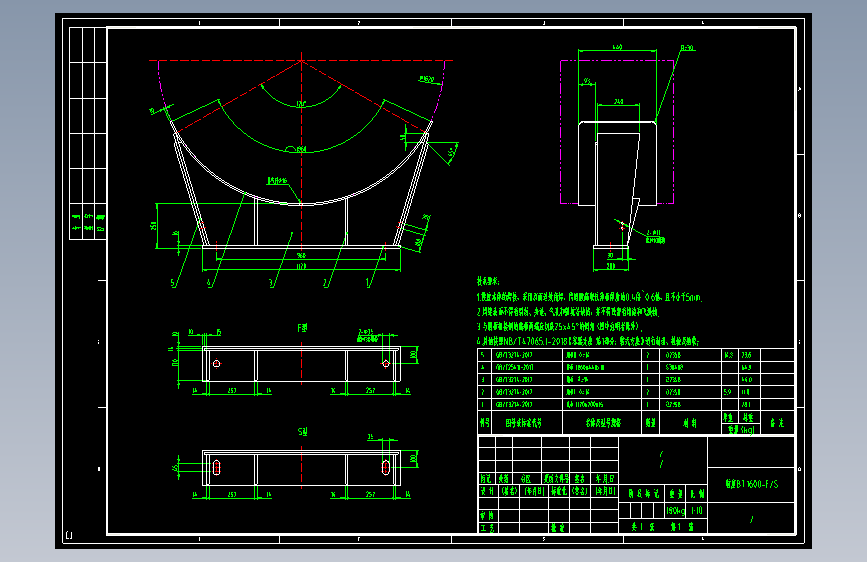Screen dimensions: 867x562
Task: Click the 5.9 unit weight cell in row 2
Action: click(729, 392)
